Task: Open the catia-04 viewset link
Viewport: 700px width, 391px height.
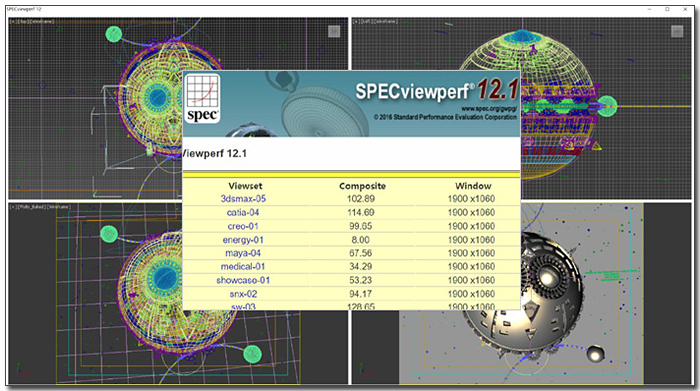Action: click(243, 212)
